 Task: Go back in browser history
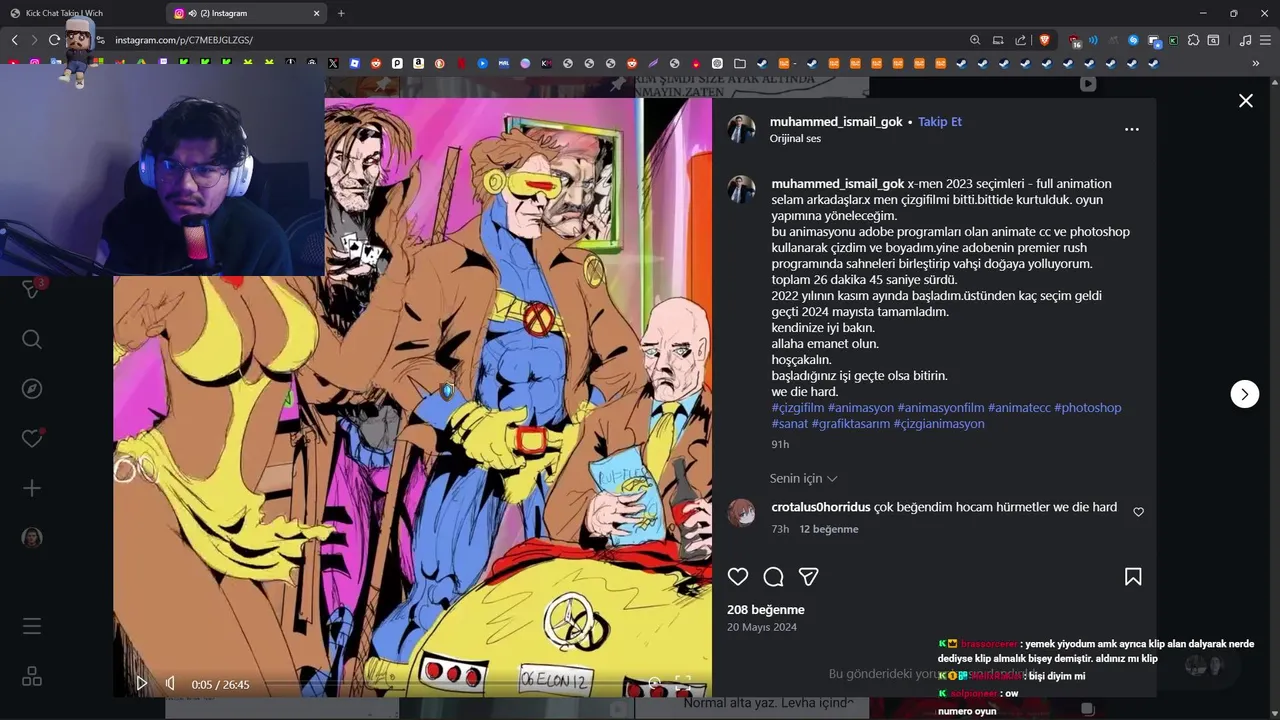[14, 40]
